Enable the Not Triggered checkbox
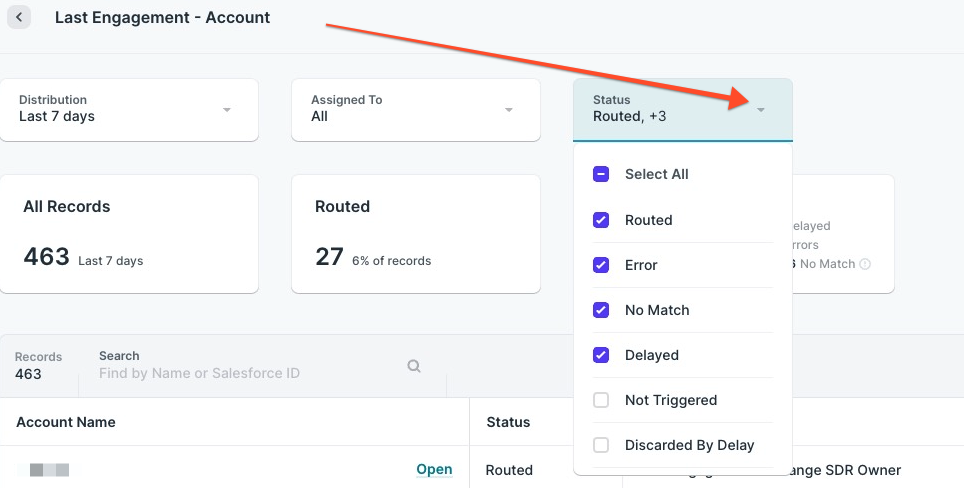The width and height of the screenshot is (964, 488). (x=601, y=400)
